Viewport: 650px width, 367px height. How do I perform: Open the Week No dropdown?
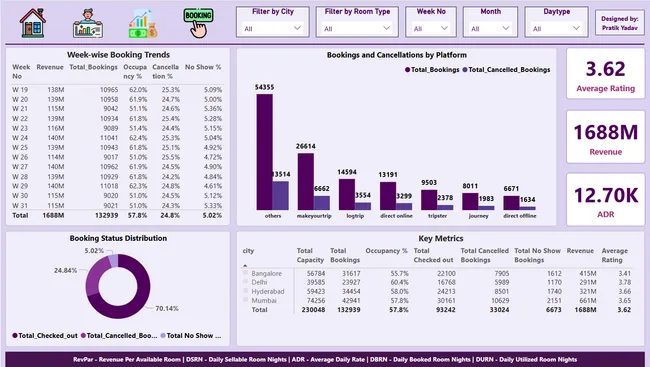pos(431,28)
